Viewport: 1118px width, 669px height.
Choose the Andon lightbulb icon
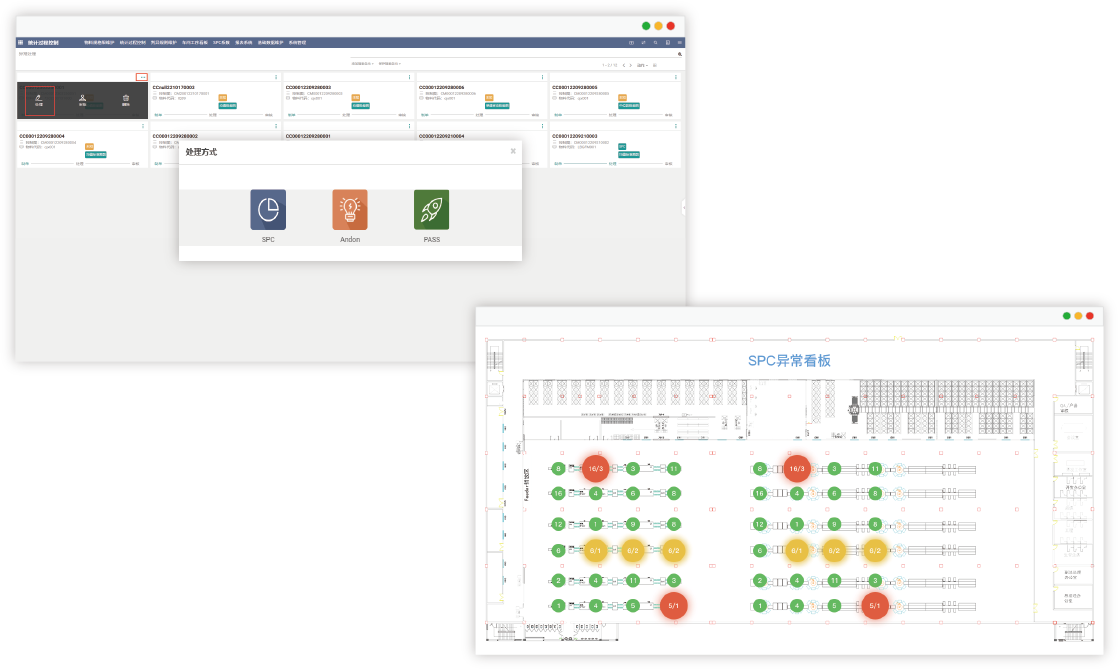(x=349, y=210)
